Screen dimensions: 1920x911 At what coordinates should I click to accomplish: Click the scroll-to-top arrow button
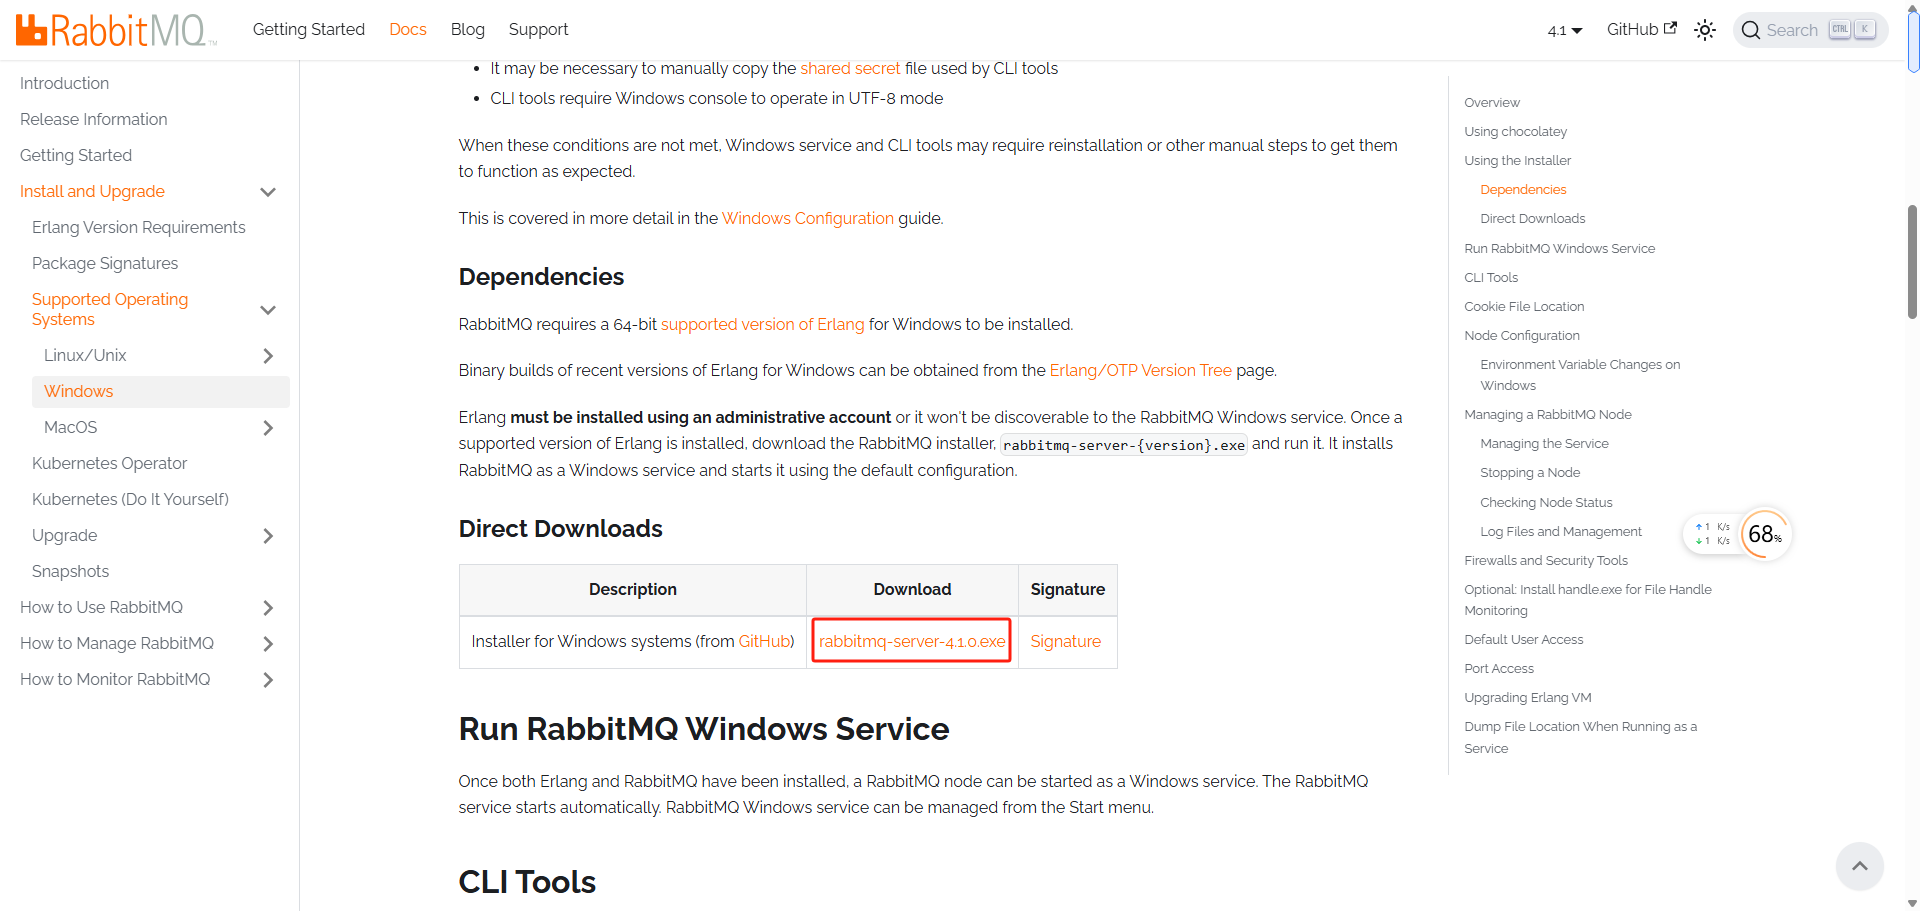[1859, 866]
